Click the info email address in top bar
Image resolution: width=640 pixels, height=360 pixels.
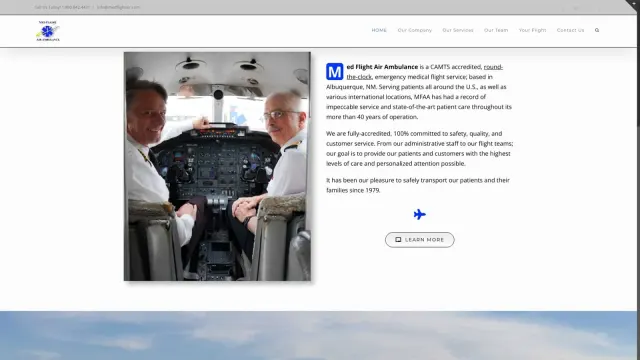click(118, 7)
